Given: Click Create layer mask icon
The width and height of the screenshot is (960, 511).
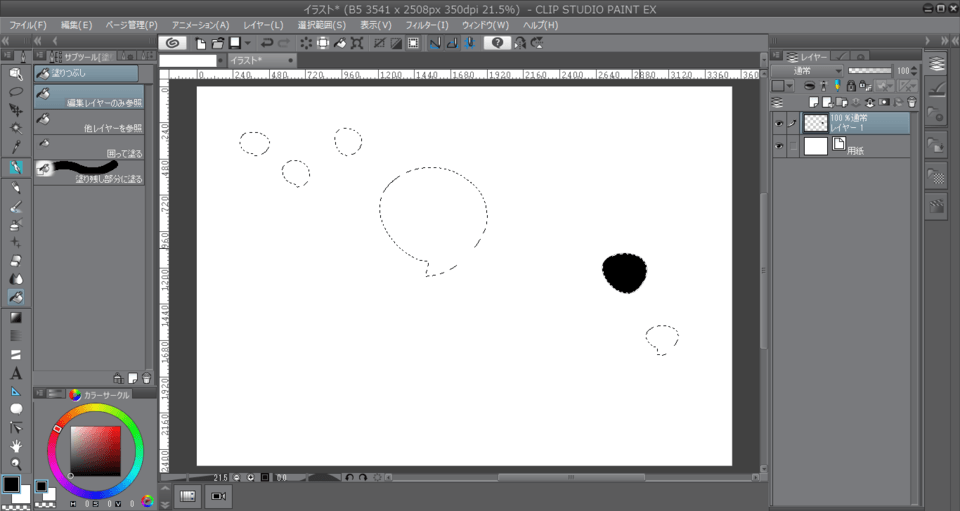Looking at the screenshot, I should [x=884, y=102].
